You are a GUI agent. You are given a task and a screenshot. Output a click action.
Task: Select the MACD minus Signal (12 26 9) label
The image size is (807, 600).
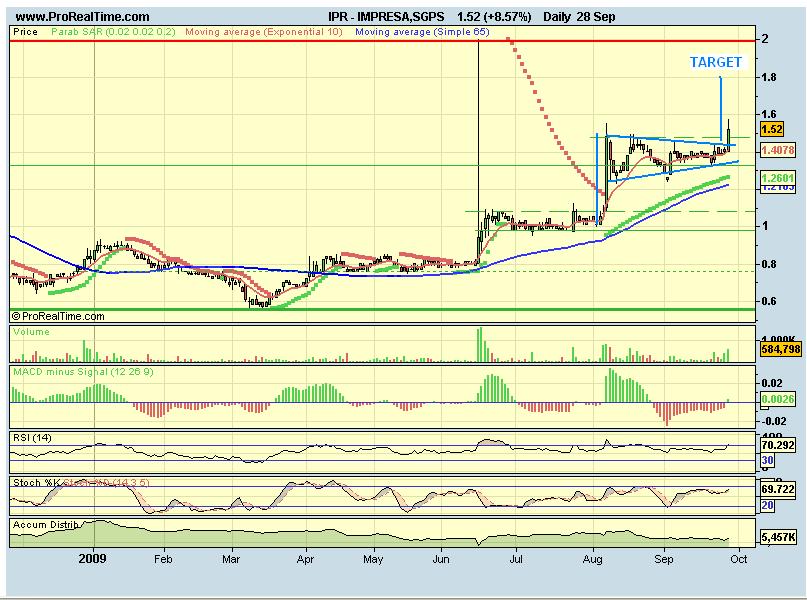(x=83, y=372)
